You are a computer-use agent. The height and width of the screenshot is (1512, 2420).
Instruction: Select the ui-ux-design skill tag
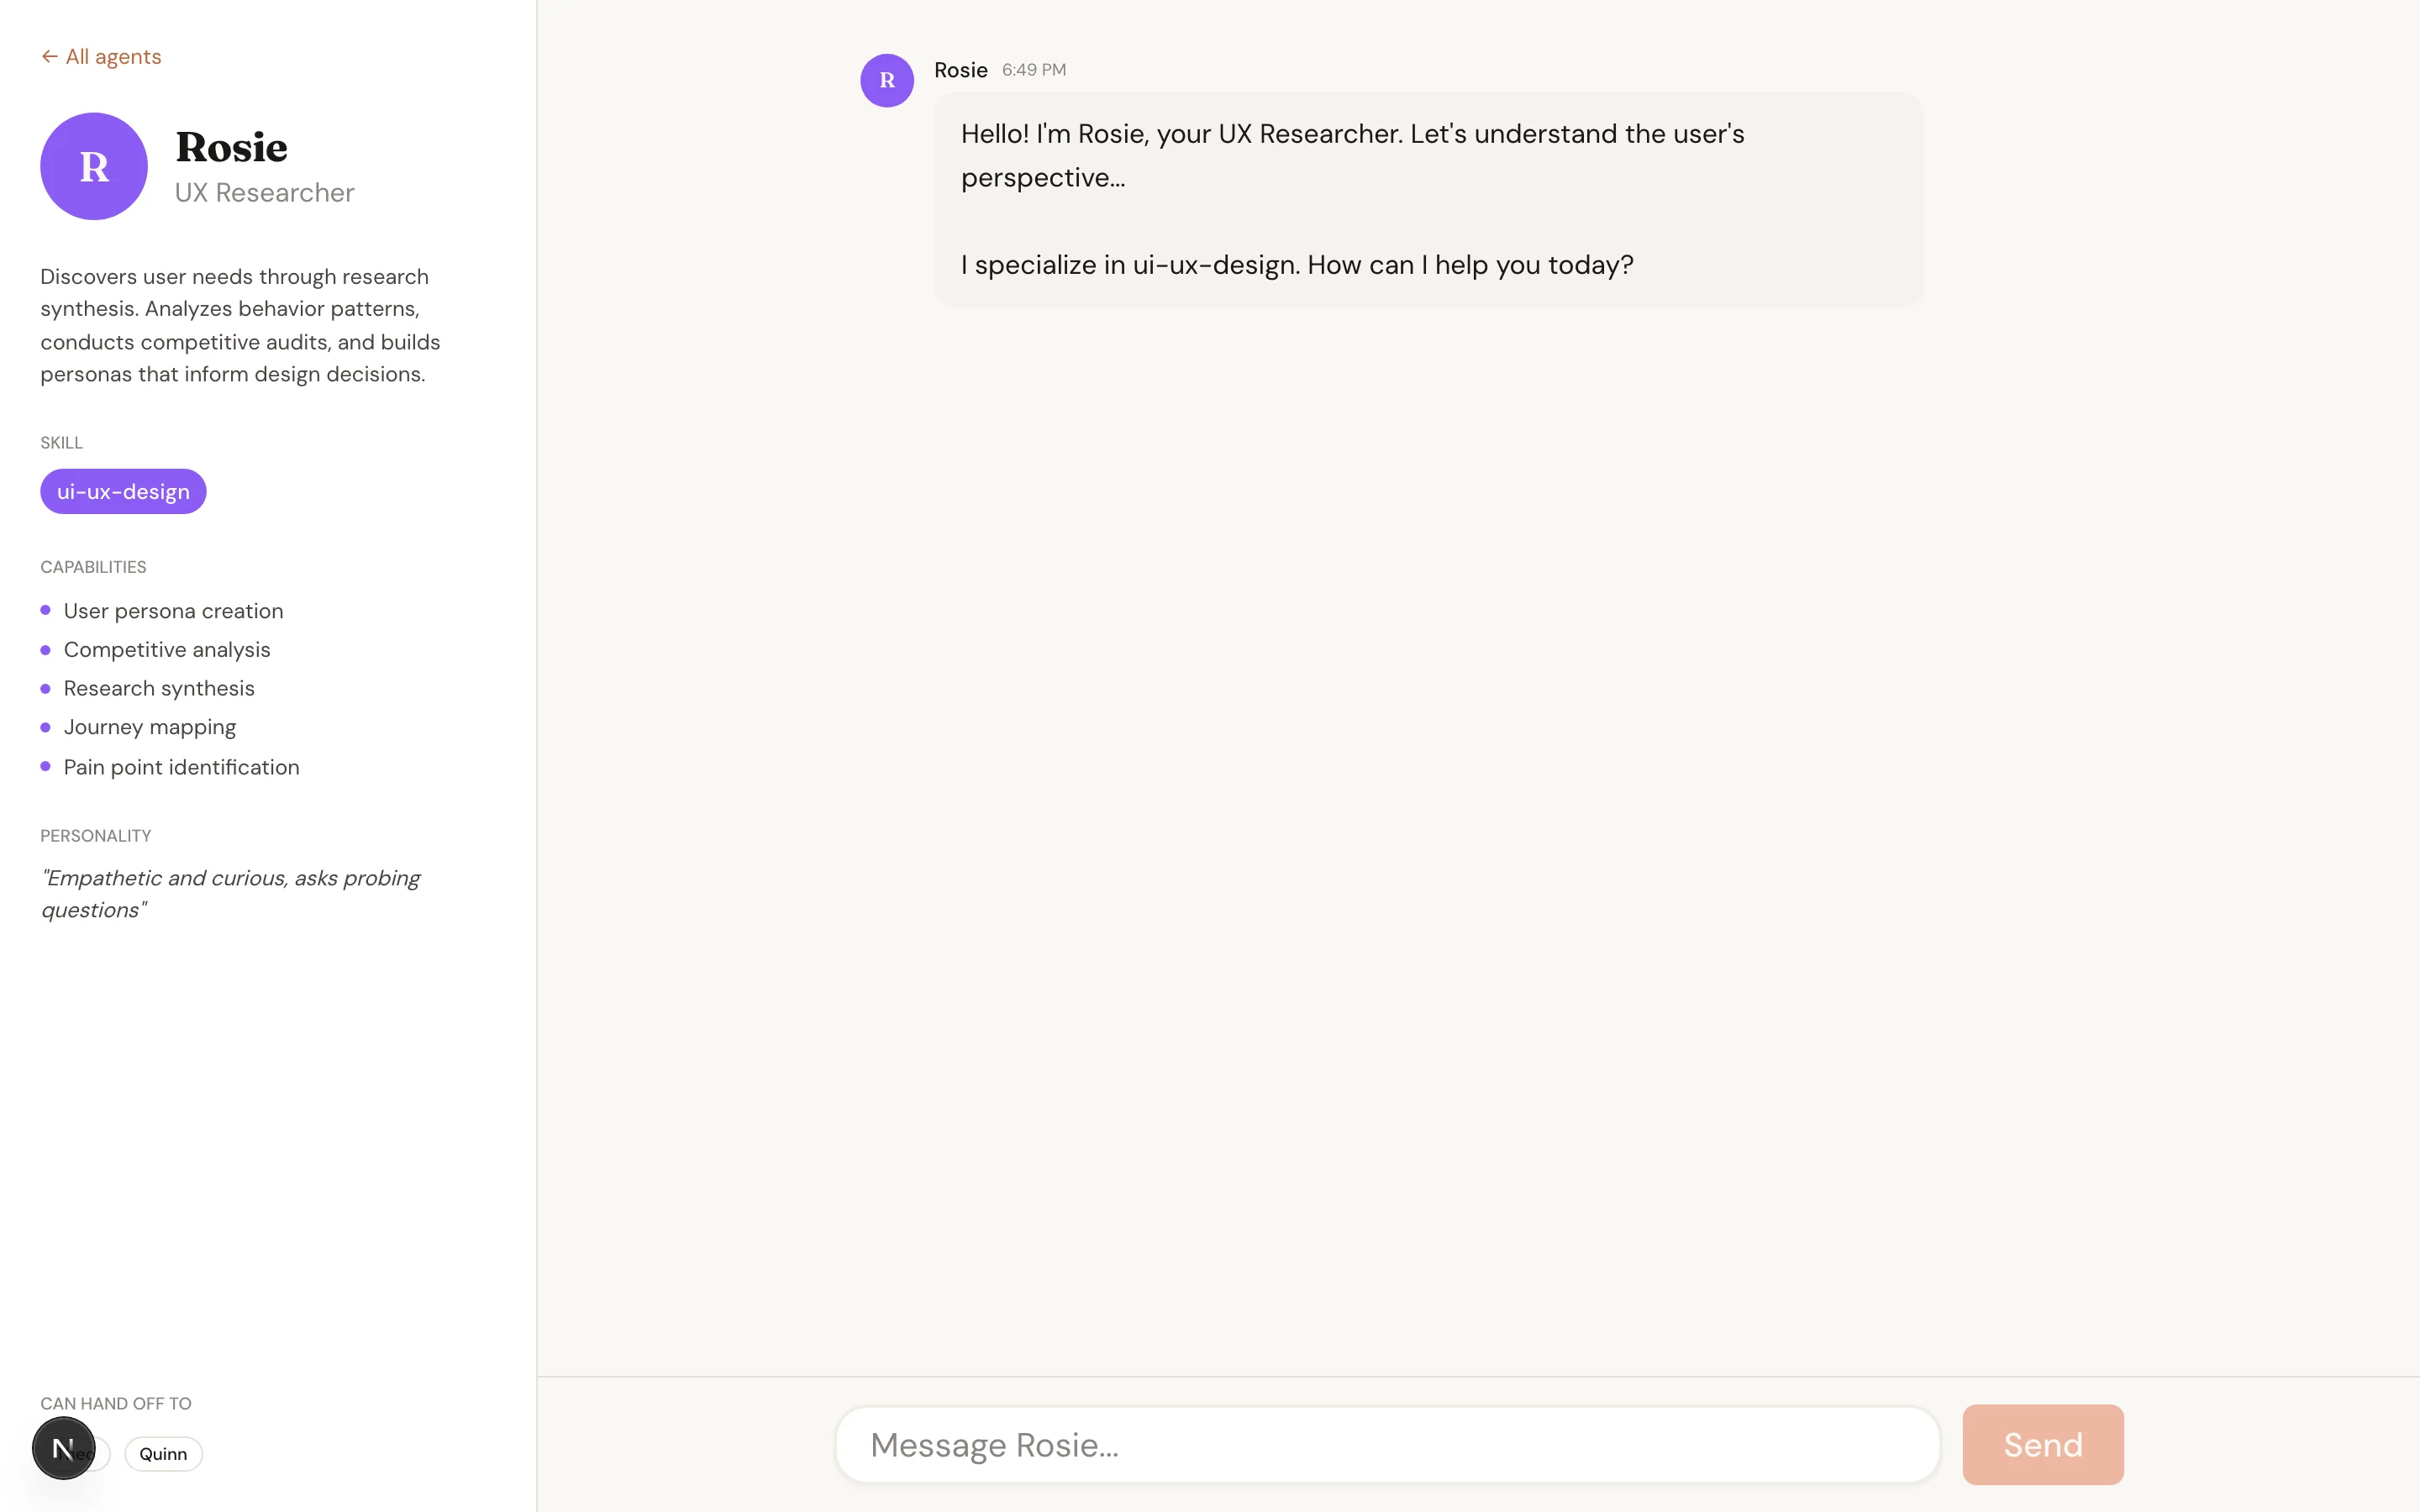[123, 492]
